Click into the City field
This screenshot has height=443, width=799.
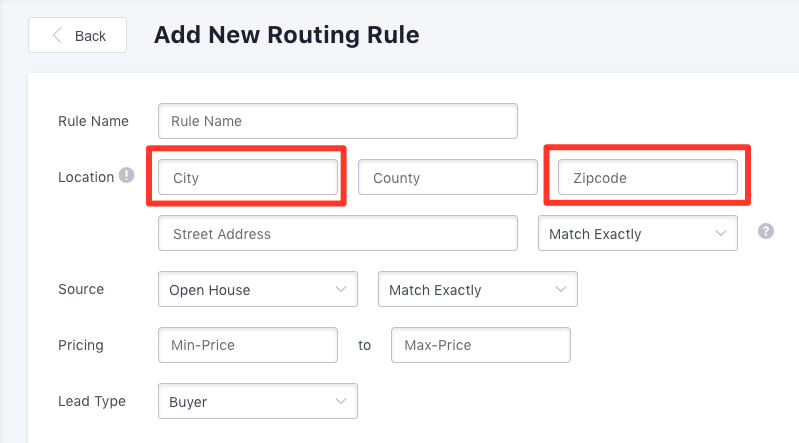click(x=248, y=177)
